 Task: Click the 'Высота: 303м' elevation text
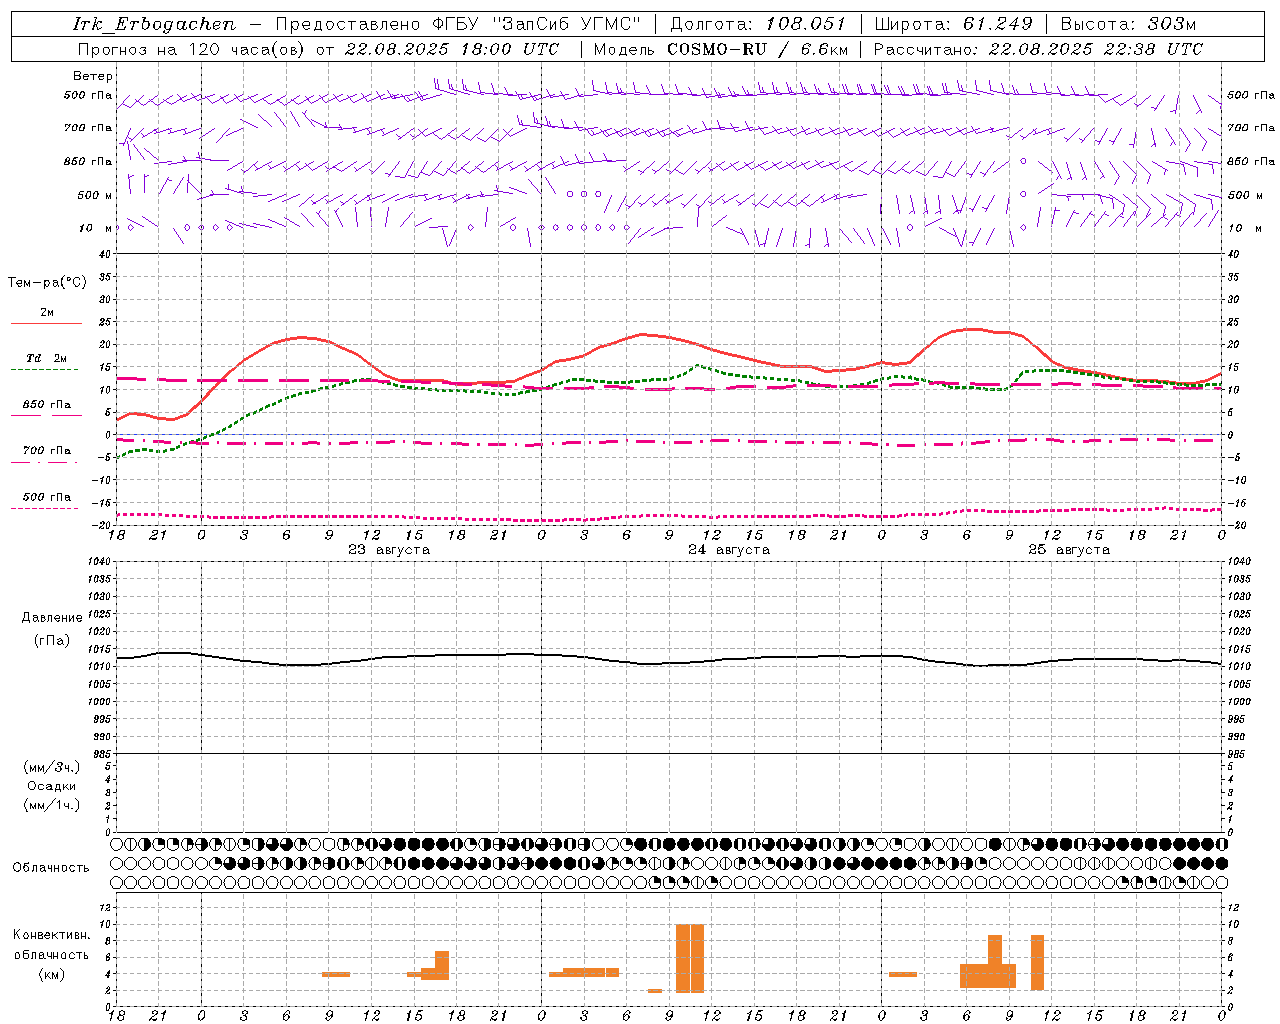click(1128, 24)
